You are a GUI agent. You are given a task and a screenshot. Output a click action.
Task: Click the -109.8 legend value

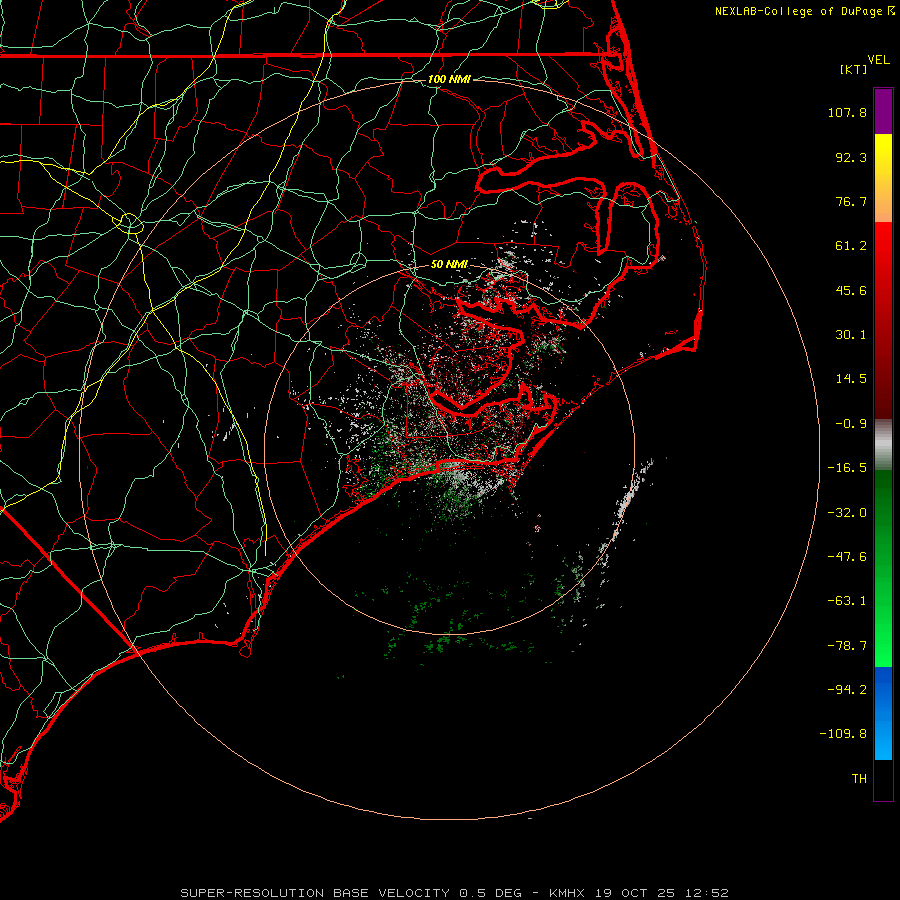tap(843, 734)
